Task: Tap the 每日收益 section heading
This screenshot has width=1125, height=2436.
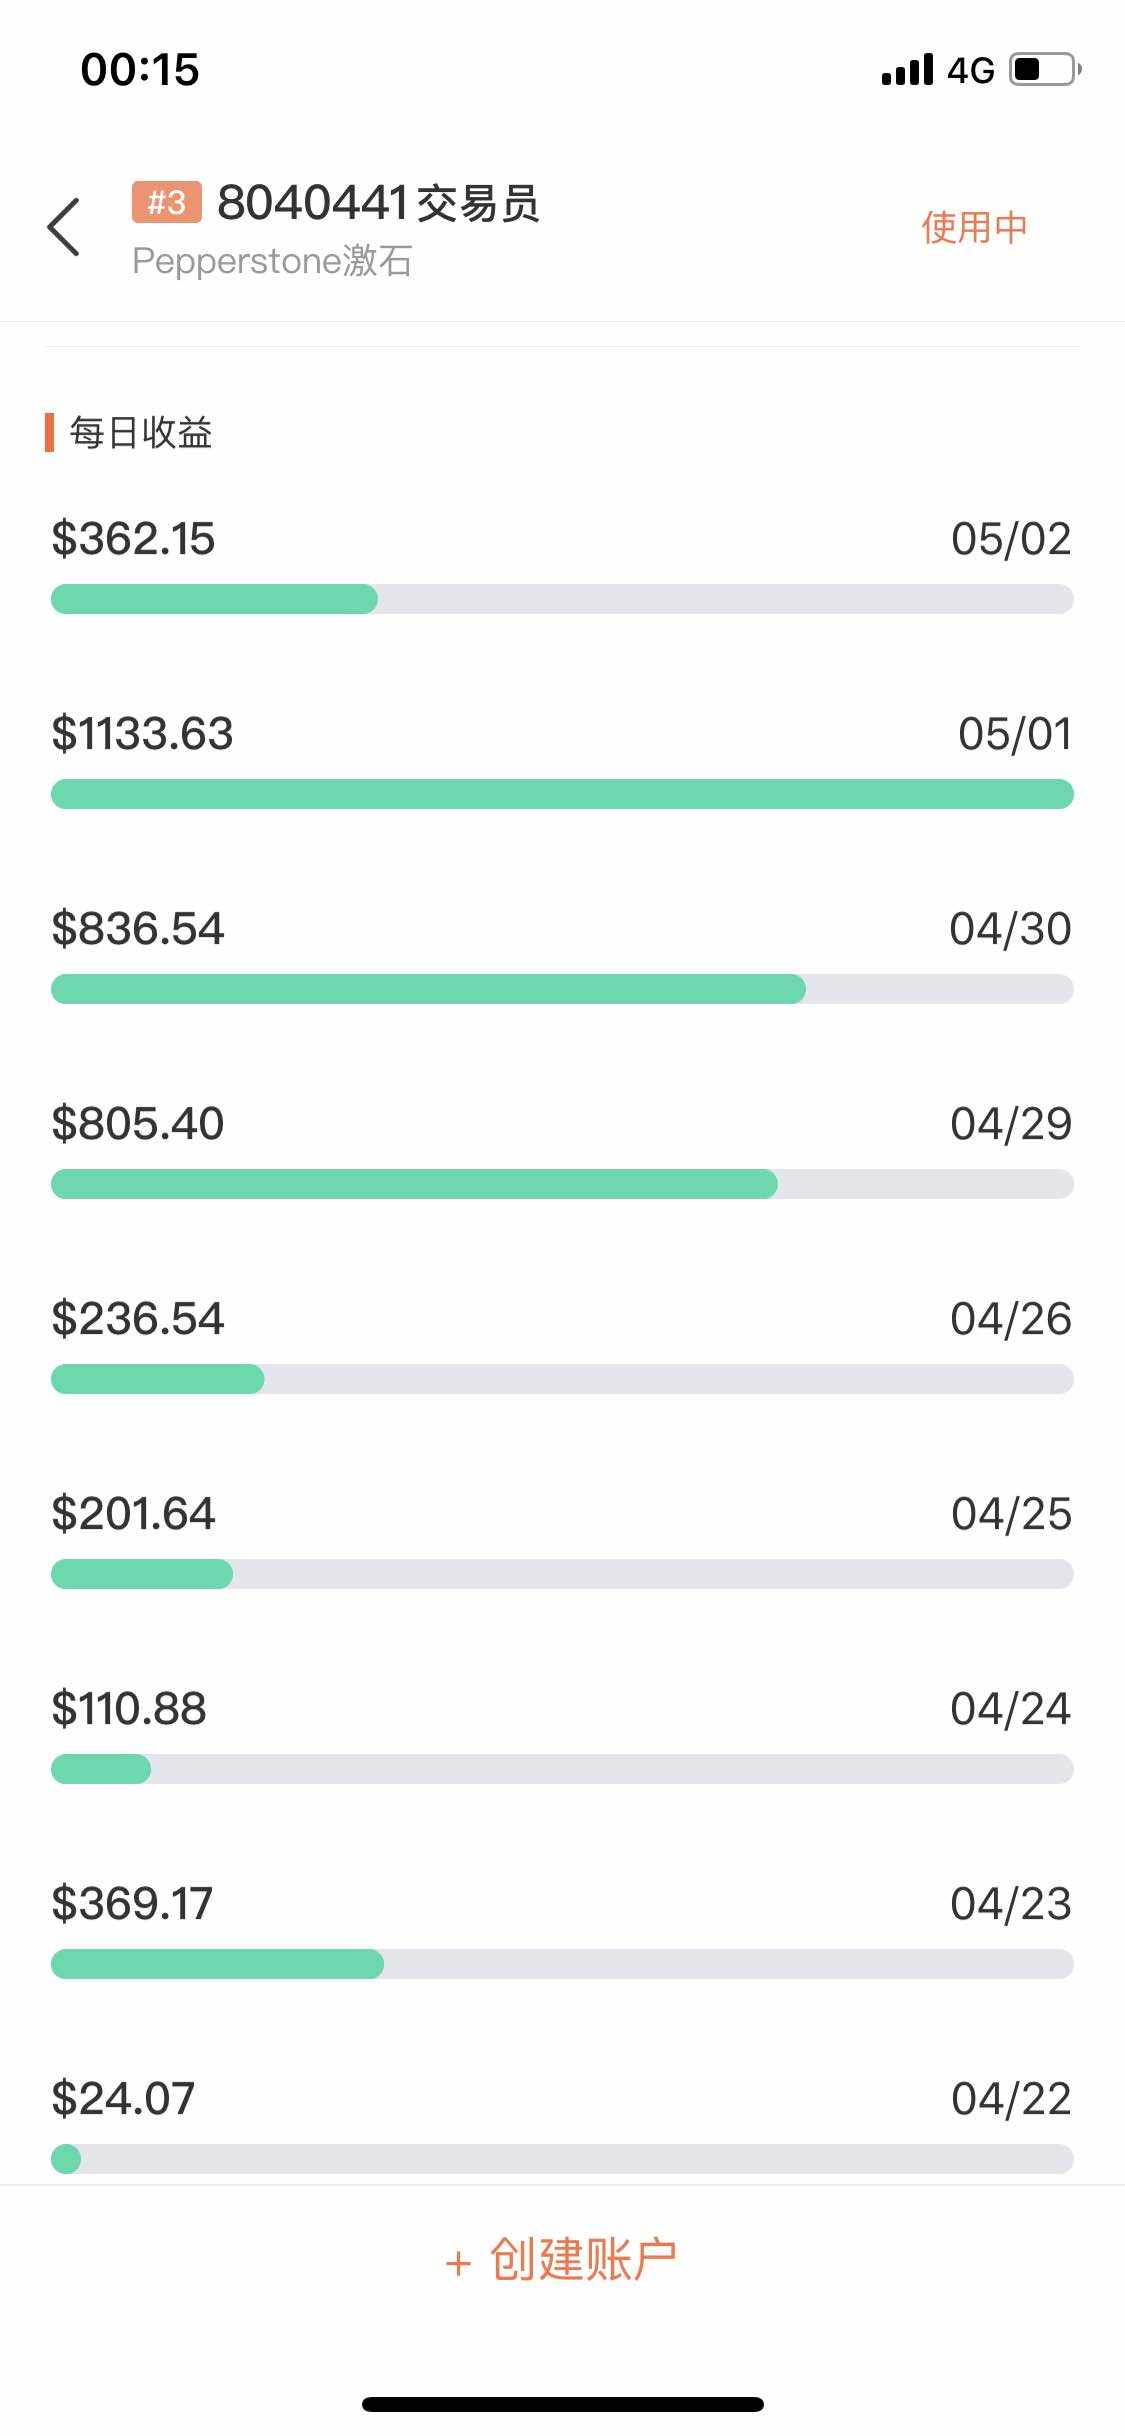Action: (x=140, y=432)
